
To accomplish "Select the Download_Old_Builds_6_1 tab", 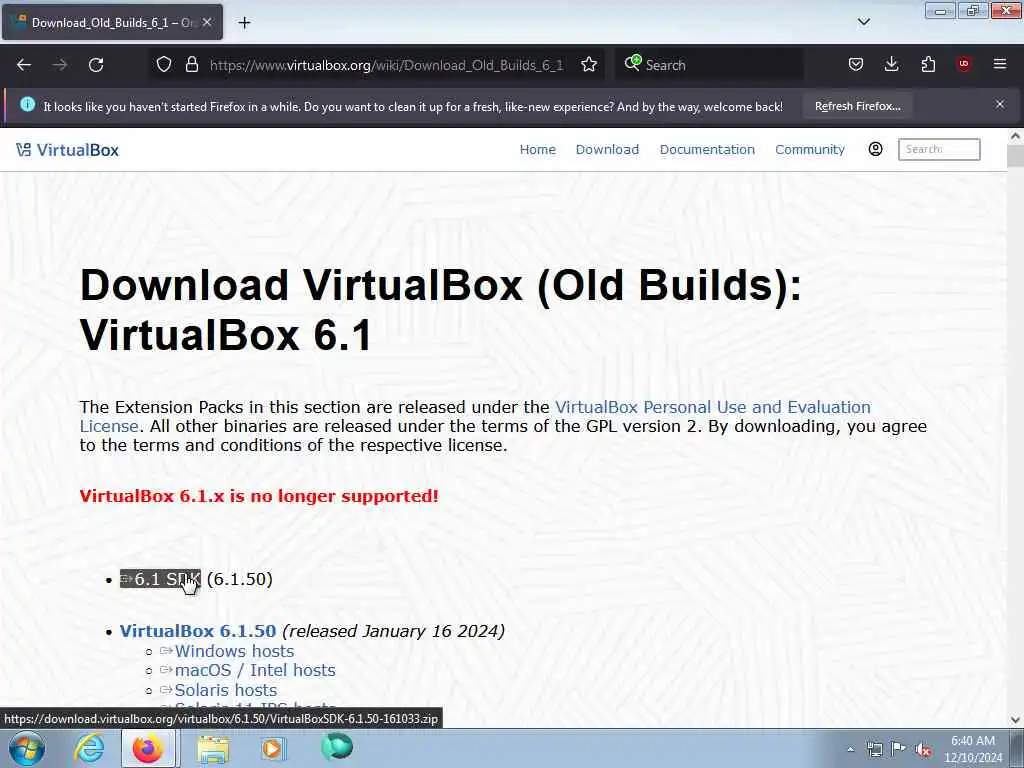I will pos(112,22).
